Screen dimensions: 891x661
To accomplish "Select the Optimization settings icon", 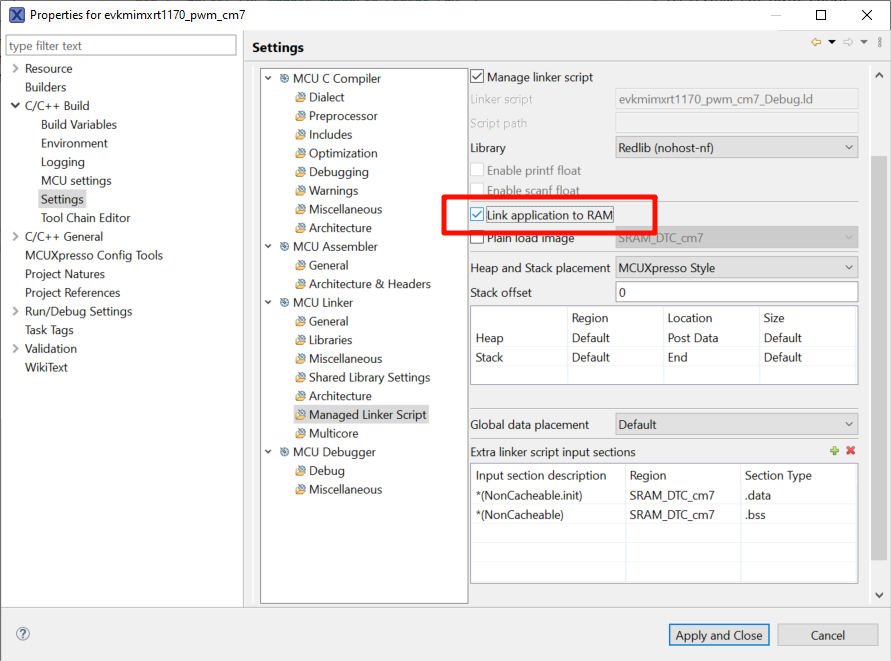I will tap(302, 153).
